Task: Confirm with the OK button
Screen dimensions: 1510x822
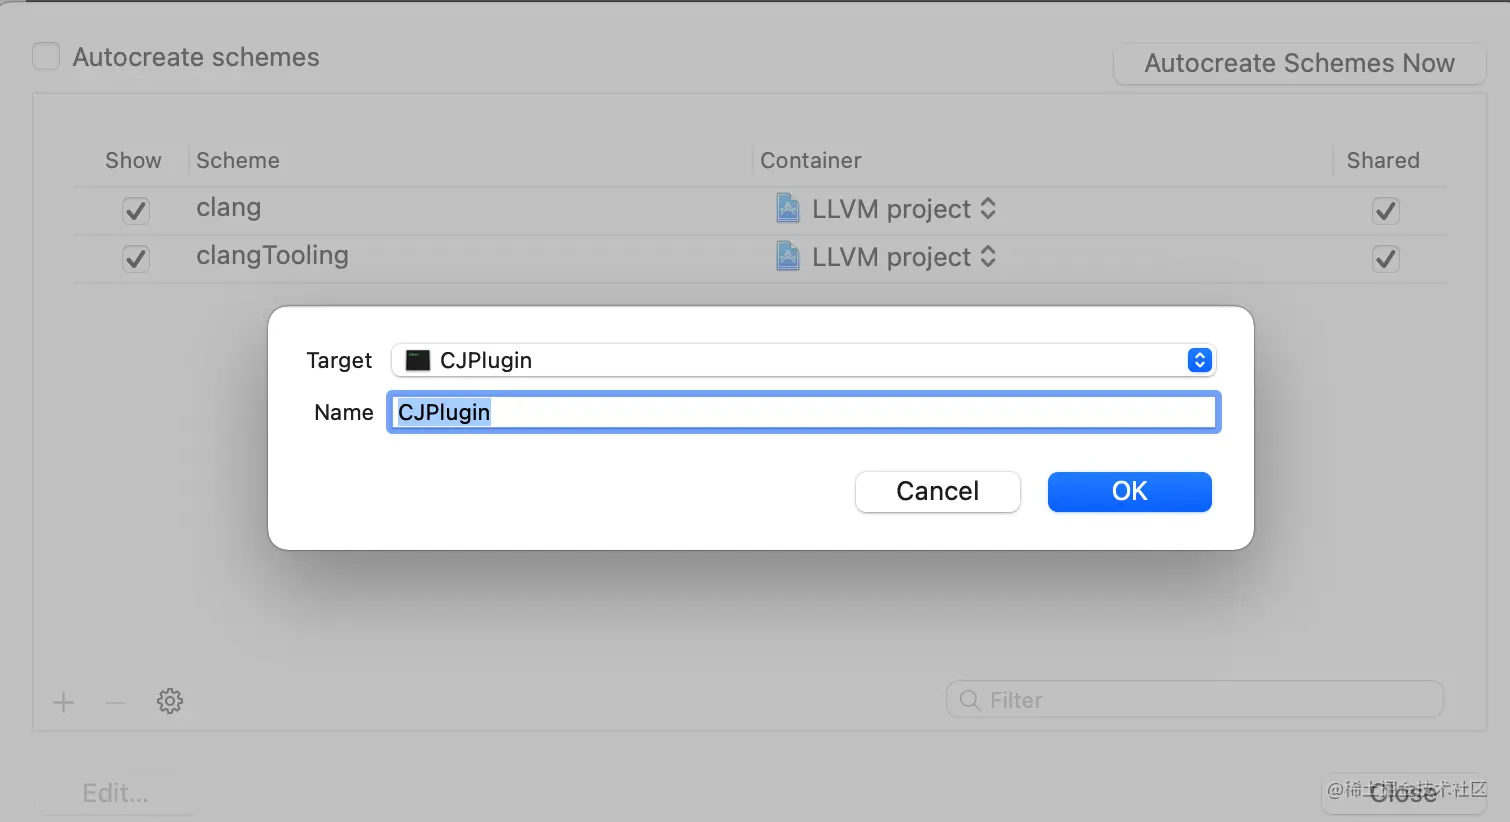Action: 1130,491
